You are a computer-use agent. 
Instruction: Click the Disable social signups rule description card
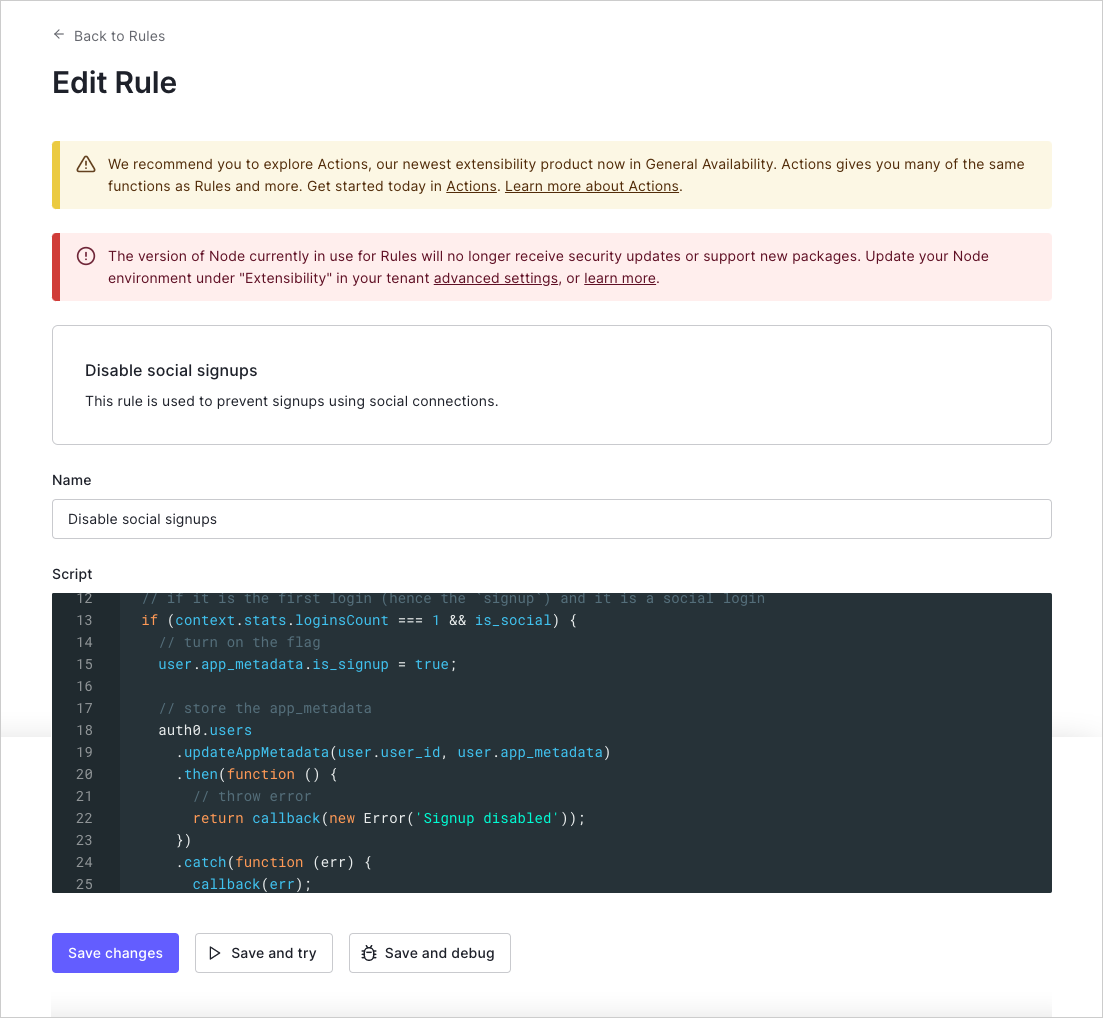(551, 385)
